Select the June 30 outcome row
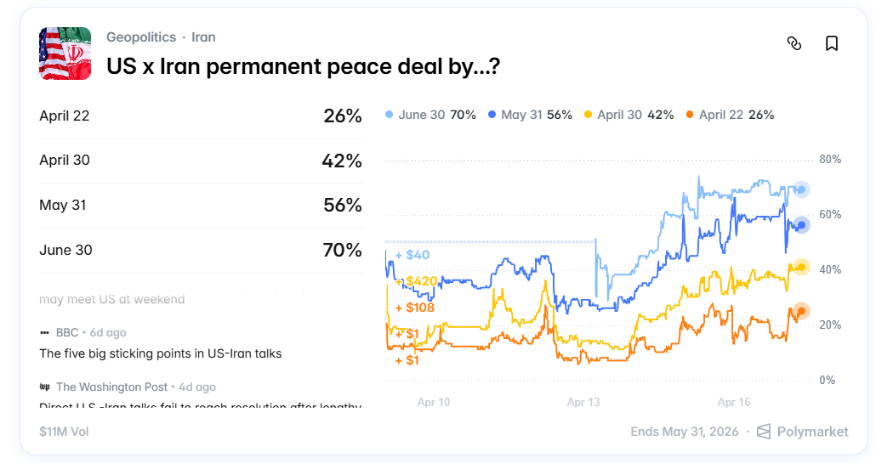This screenshot has width=876, height=463. pos(200,250)
